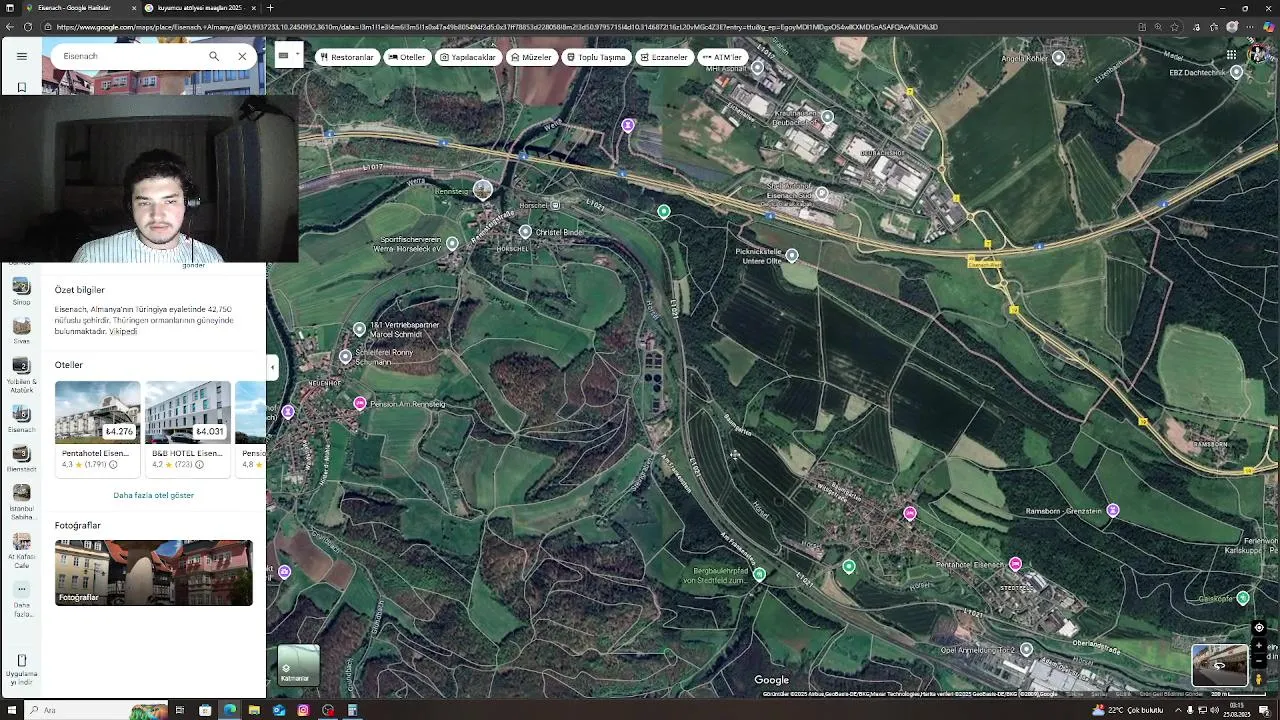The image size is (1280, 720).
Task: Clear the Eisenach search text
Action: tap(242, 56)
